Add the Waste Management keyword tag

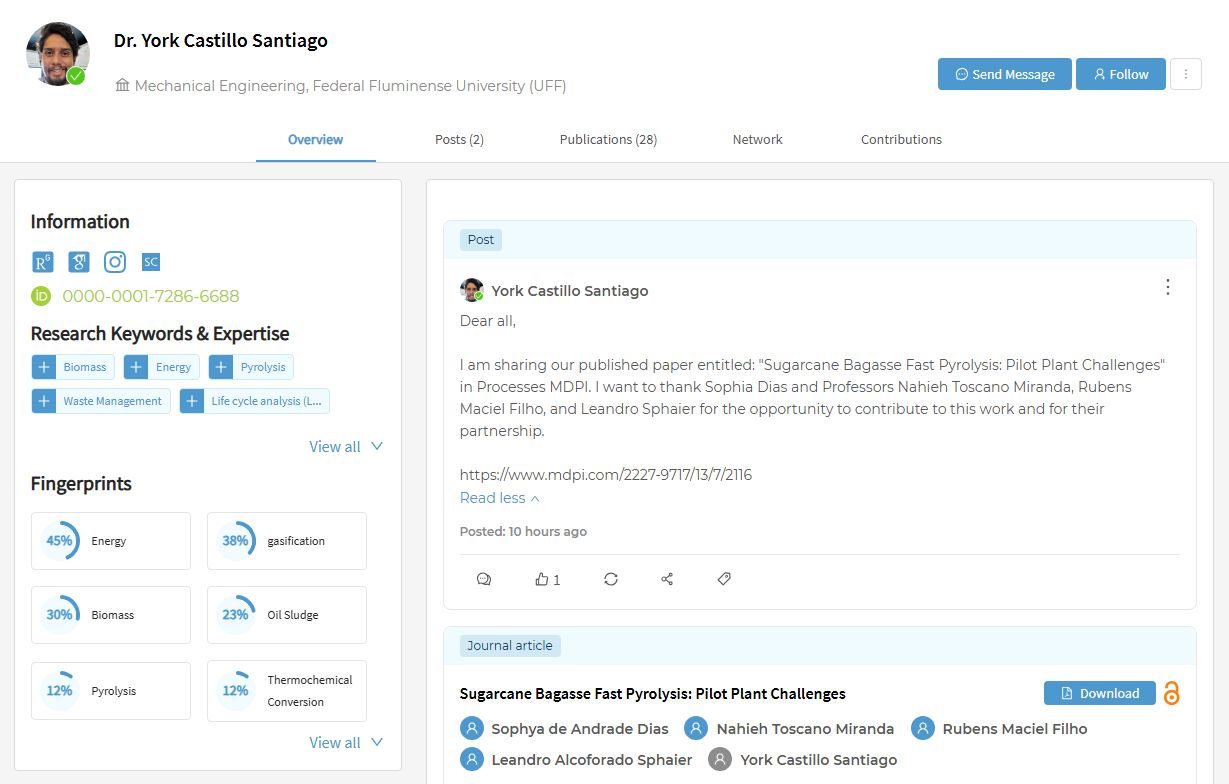click(x=44, y=401)
